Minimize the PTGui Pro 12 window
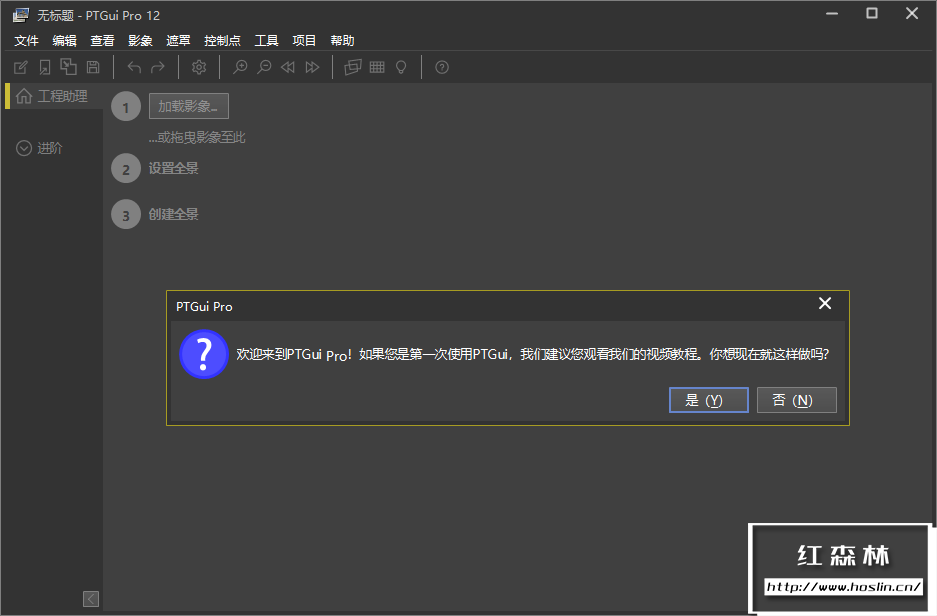The width and height of the screenshot is (937, 616). pyautogui.click(x=832, y=14)
